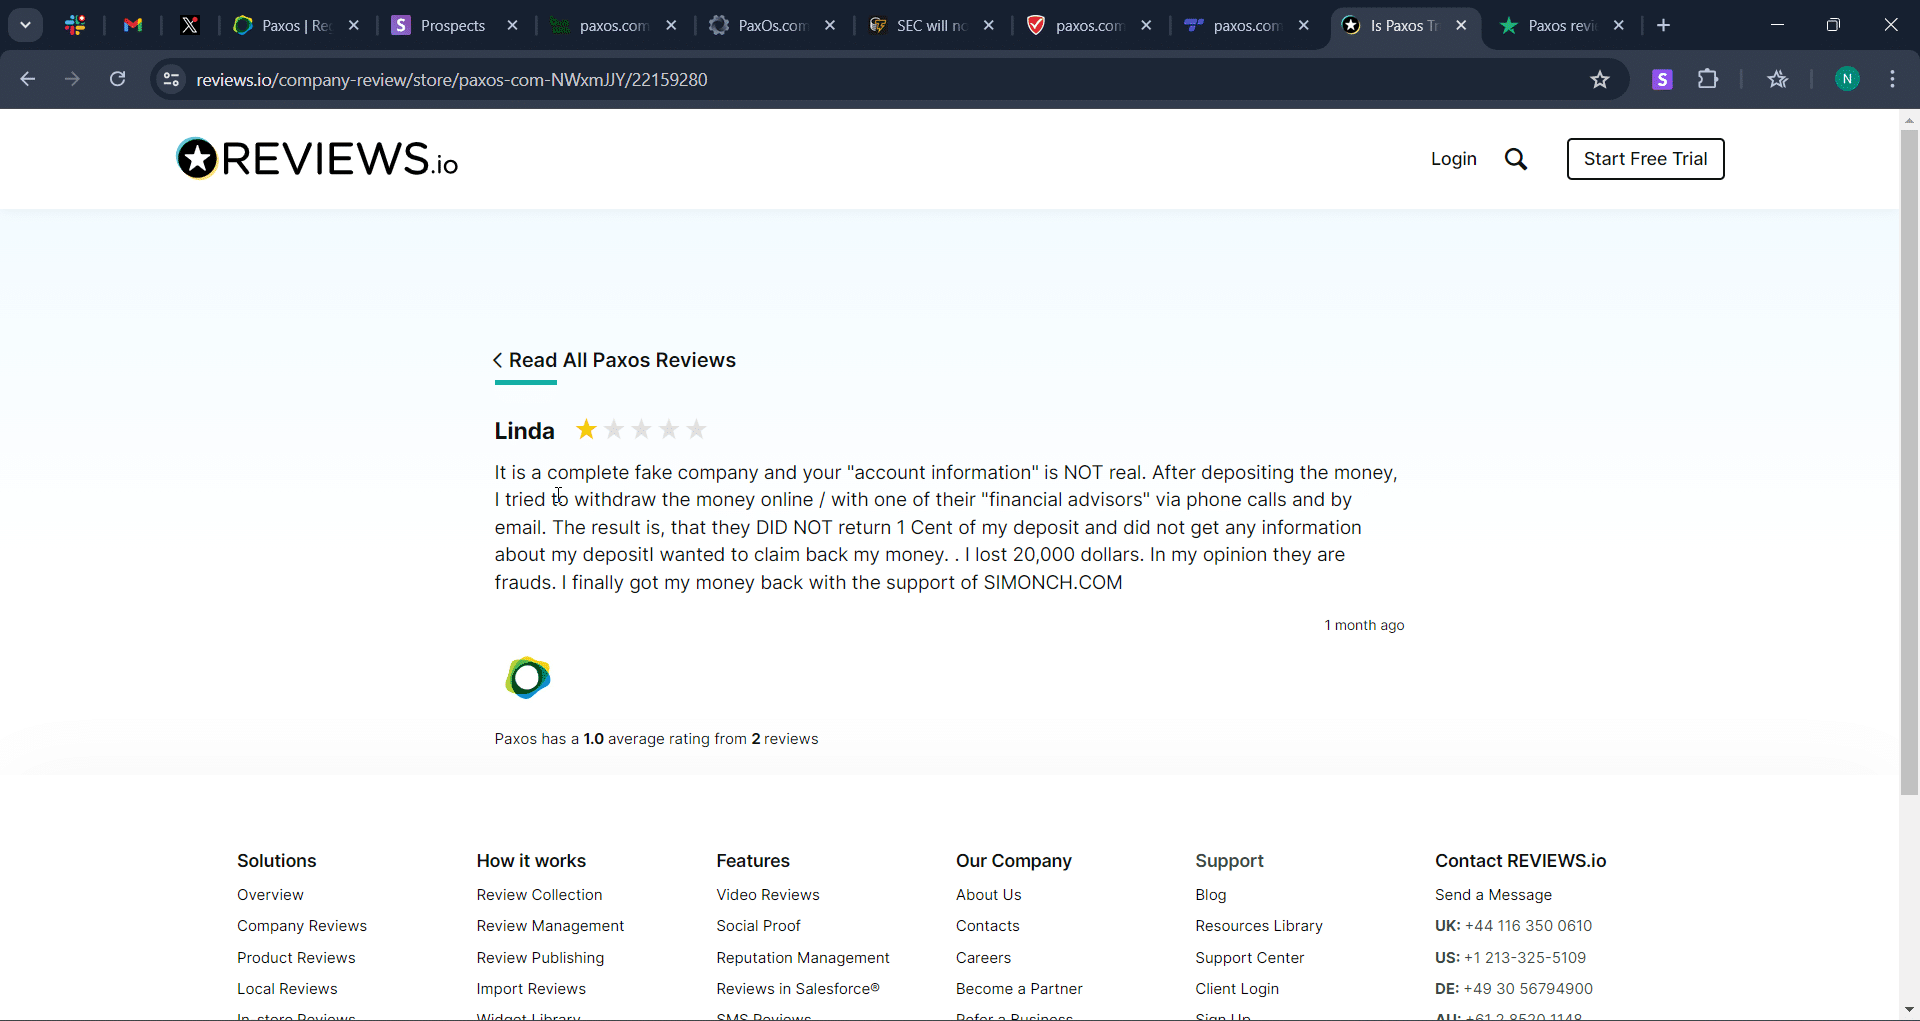Click the REVIEWS.io logo
Image resolution: width=1920 pixels, height=1021 pixels.
click(x=317, y=159)
